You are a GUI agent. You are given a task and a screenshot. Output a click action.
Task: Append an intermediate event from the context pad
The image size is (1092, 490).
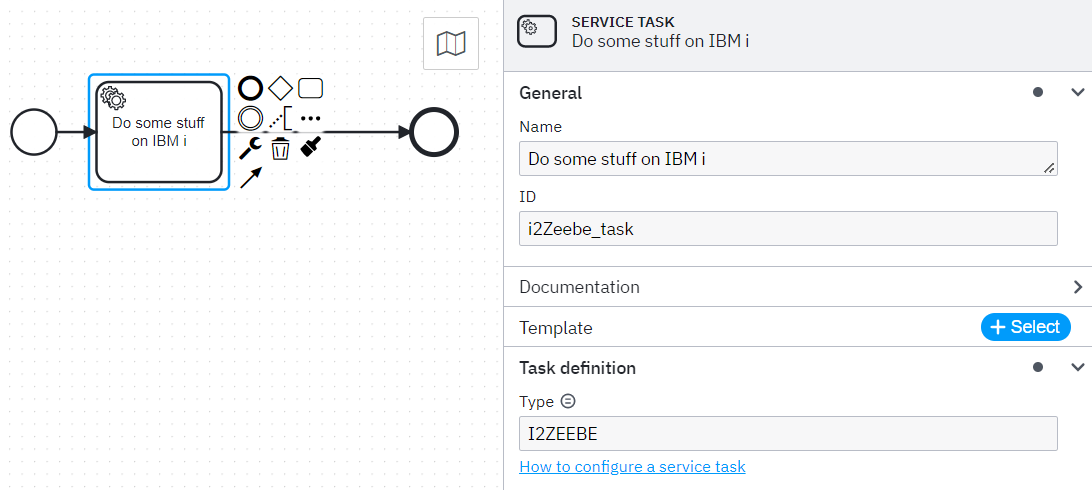click(x=251, y=118)
